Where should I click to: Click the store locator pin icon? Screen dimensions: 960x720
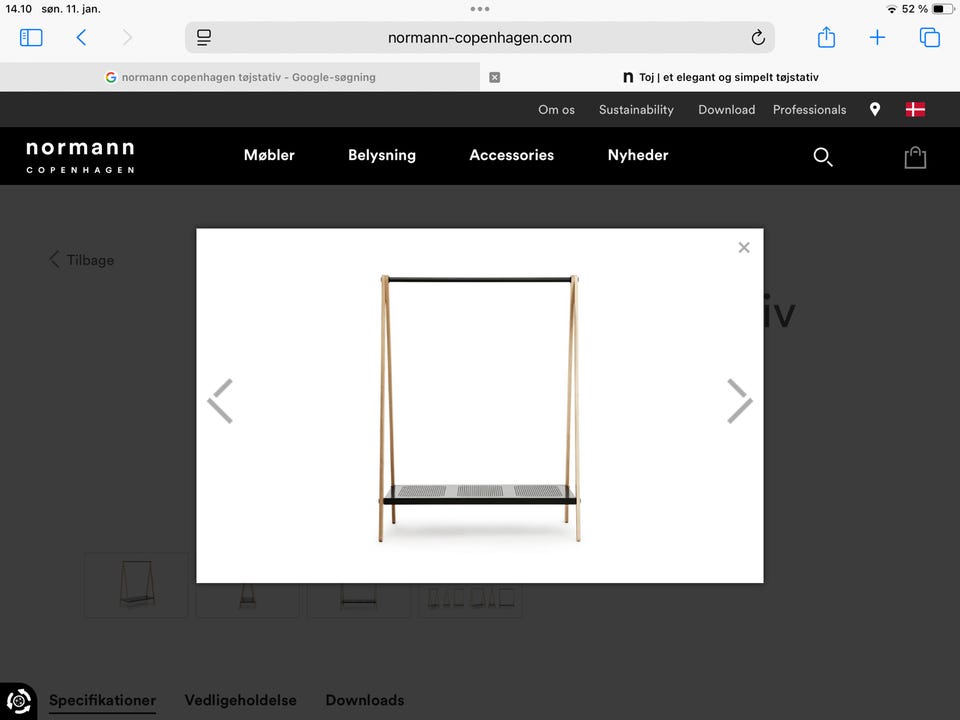point(875,110)
